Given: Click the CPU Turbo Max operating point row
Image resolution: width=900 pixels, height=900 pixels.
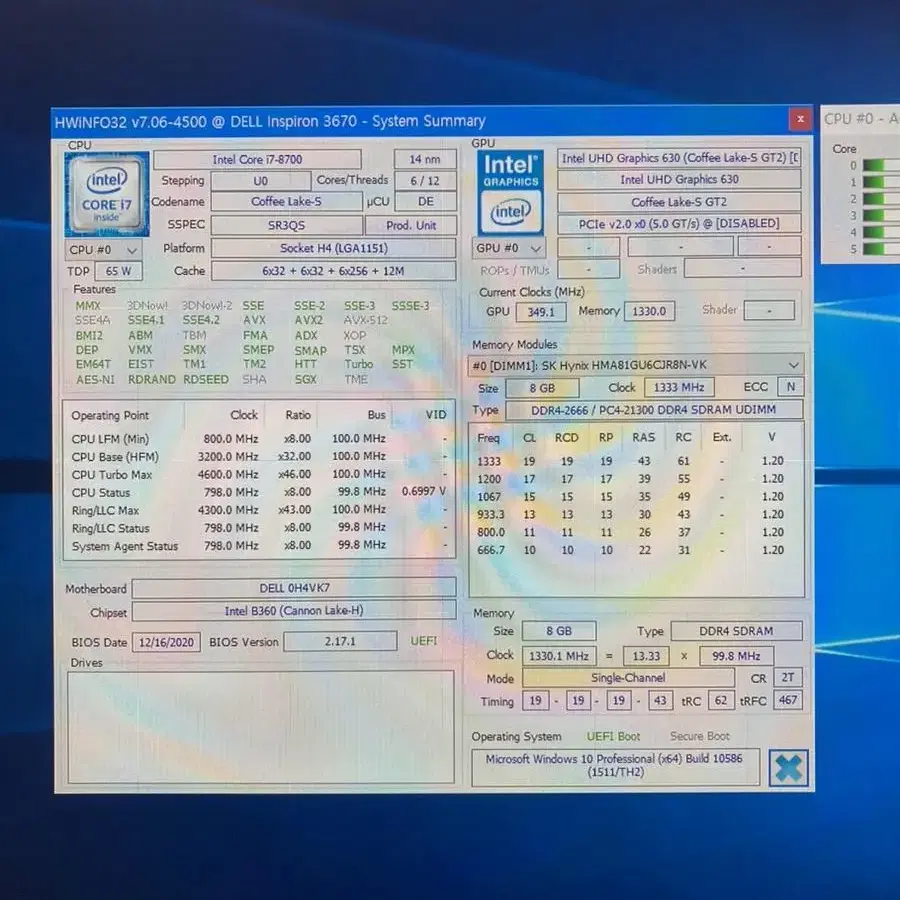Looking at the screenshot, I should click(x=258, y=474).
